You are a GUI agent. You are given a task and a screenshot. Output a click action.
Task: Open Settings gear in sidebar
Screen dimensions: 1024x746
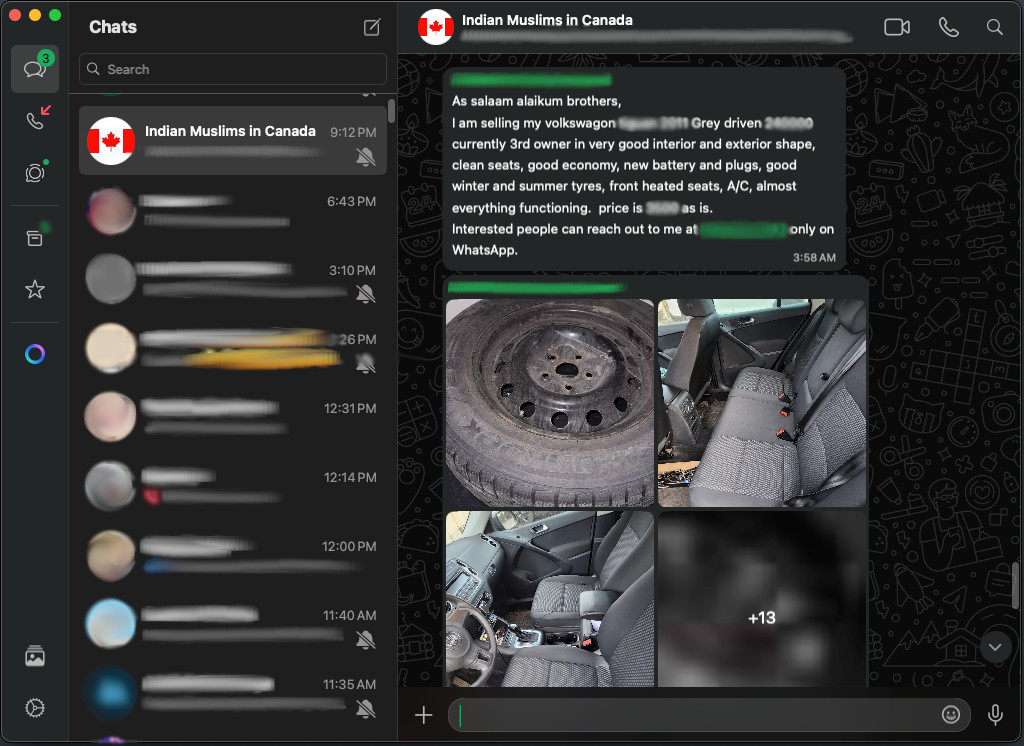coord(35,708)
